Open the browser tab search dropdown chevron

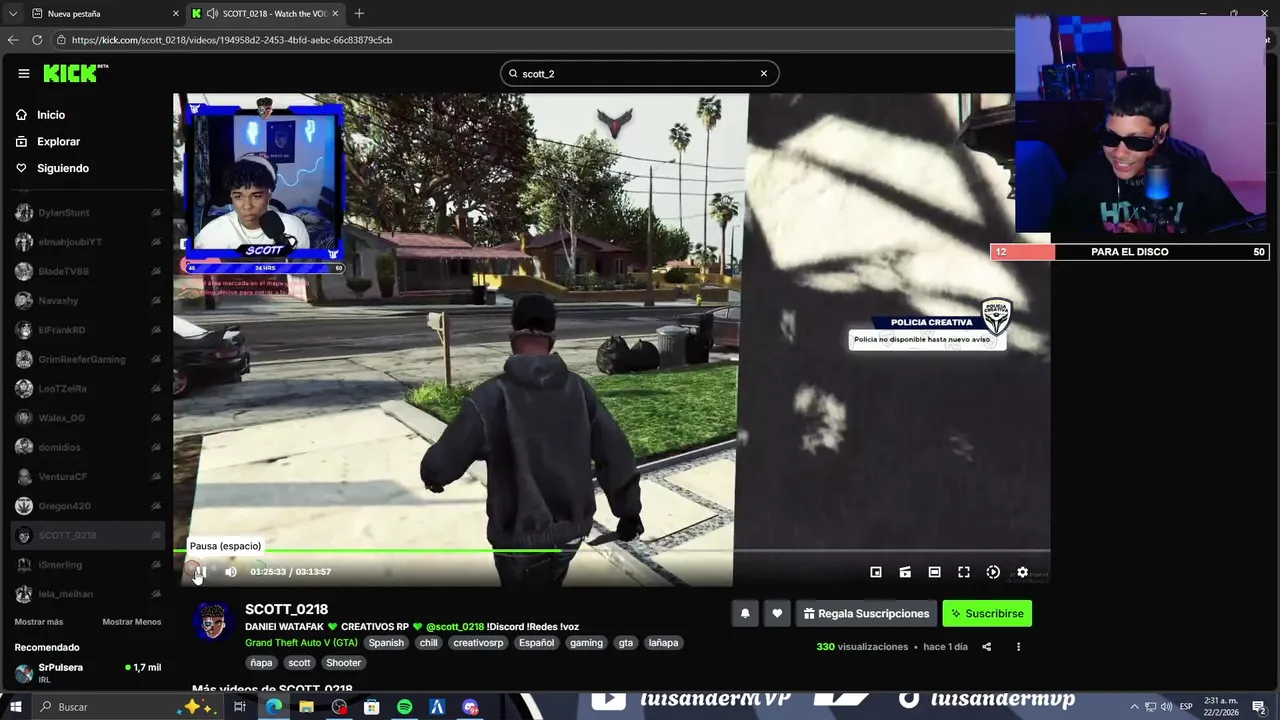click(12, 14)
